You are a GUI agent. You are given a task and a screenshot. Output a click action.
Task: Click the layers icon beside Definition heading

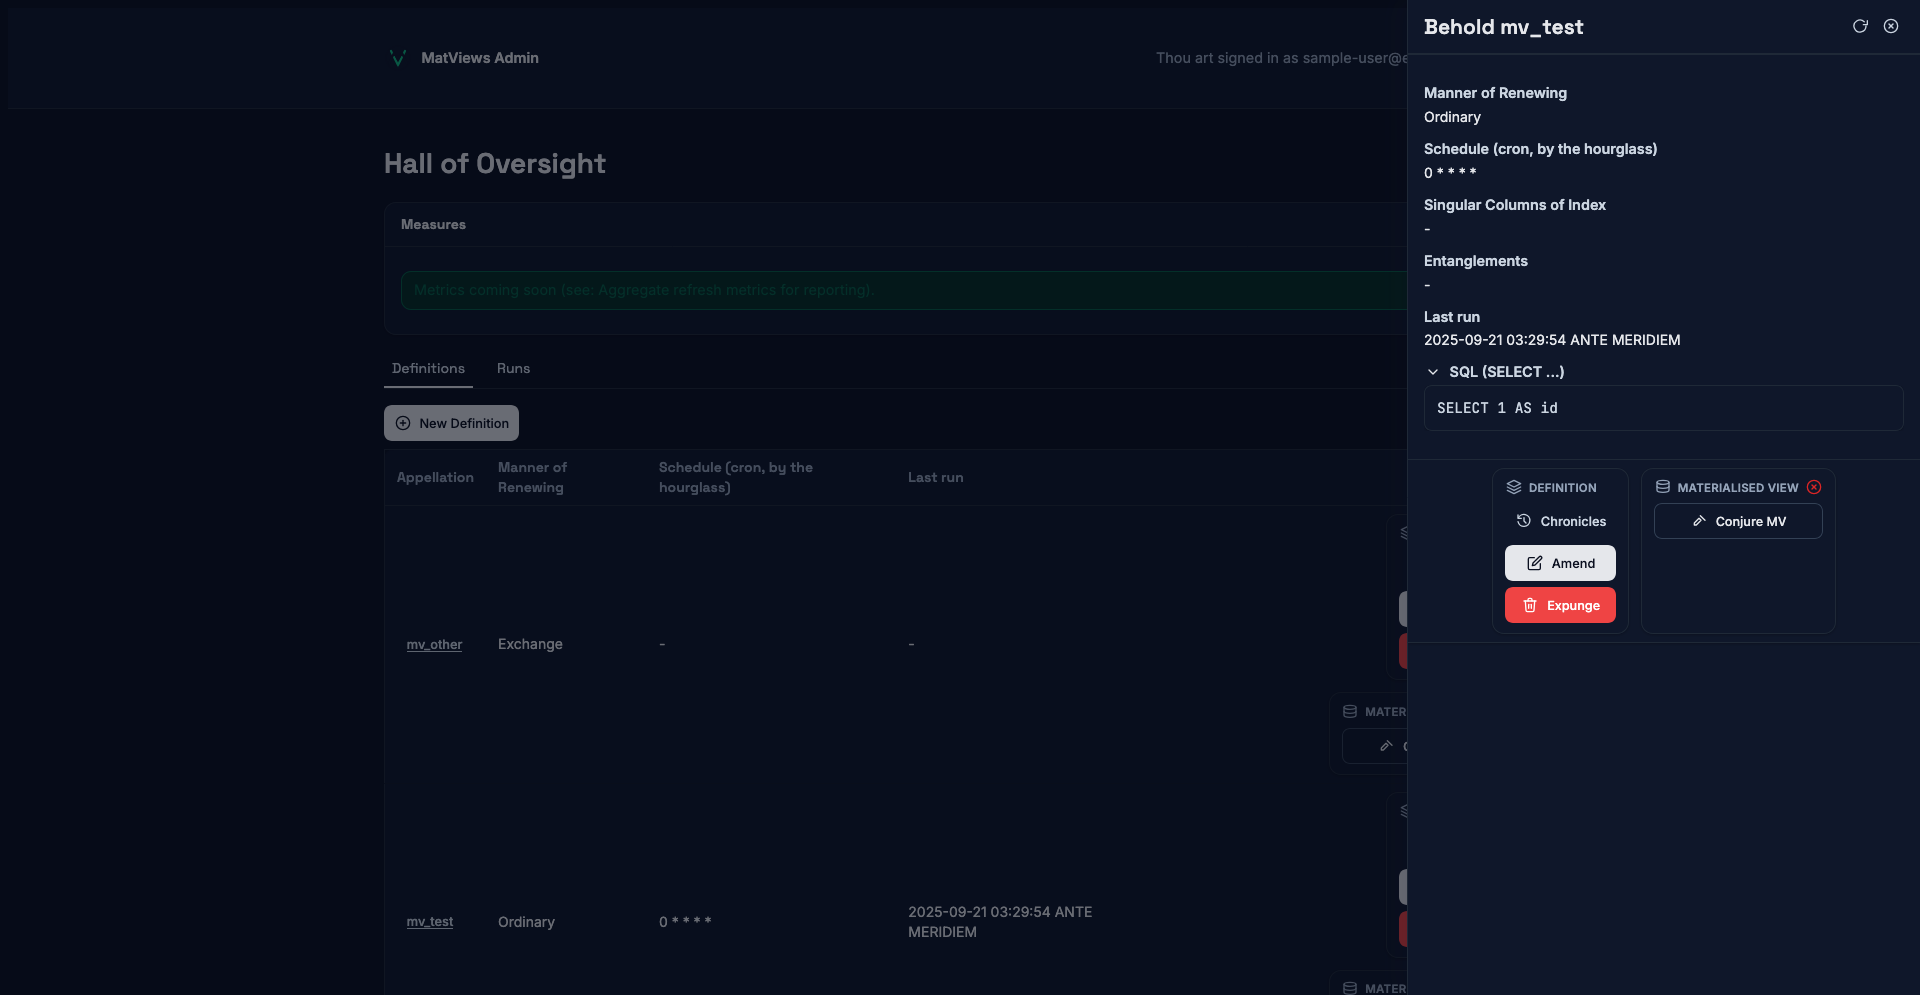click(1514, 487)
